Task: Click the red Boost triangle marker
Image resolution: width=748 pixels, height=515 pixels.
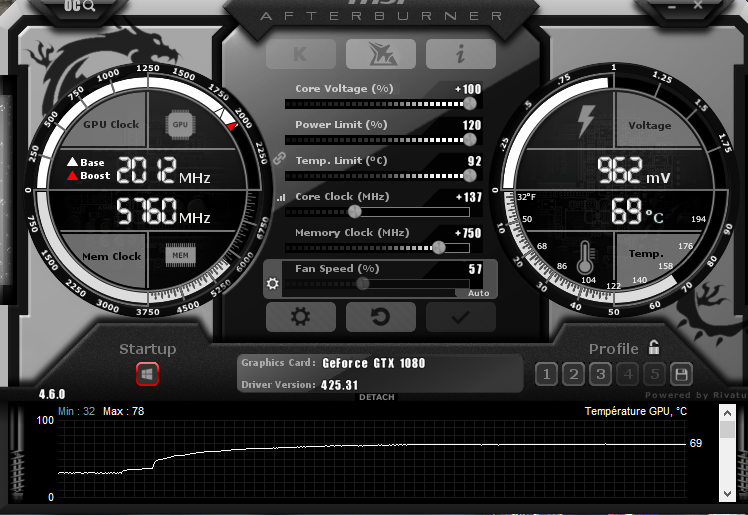Action: coord(72,175)
